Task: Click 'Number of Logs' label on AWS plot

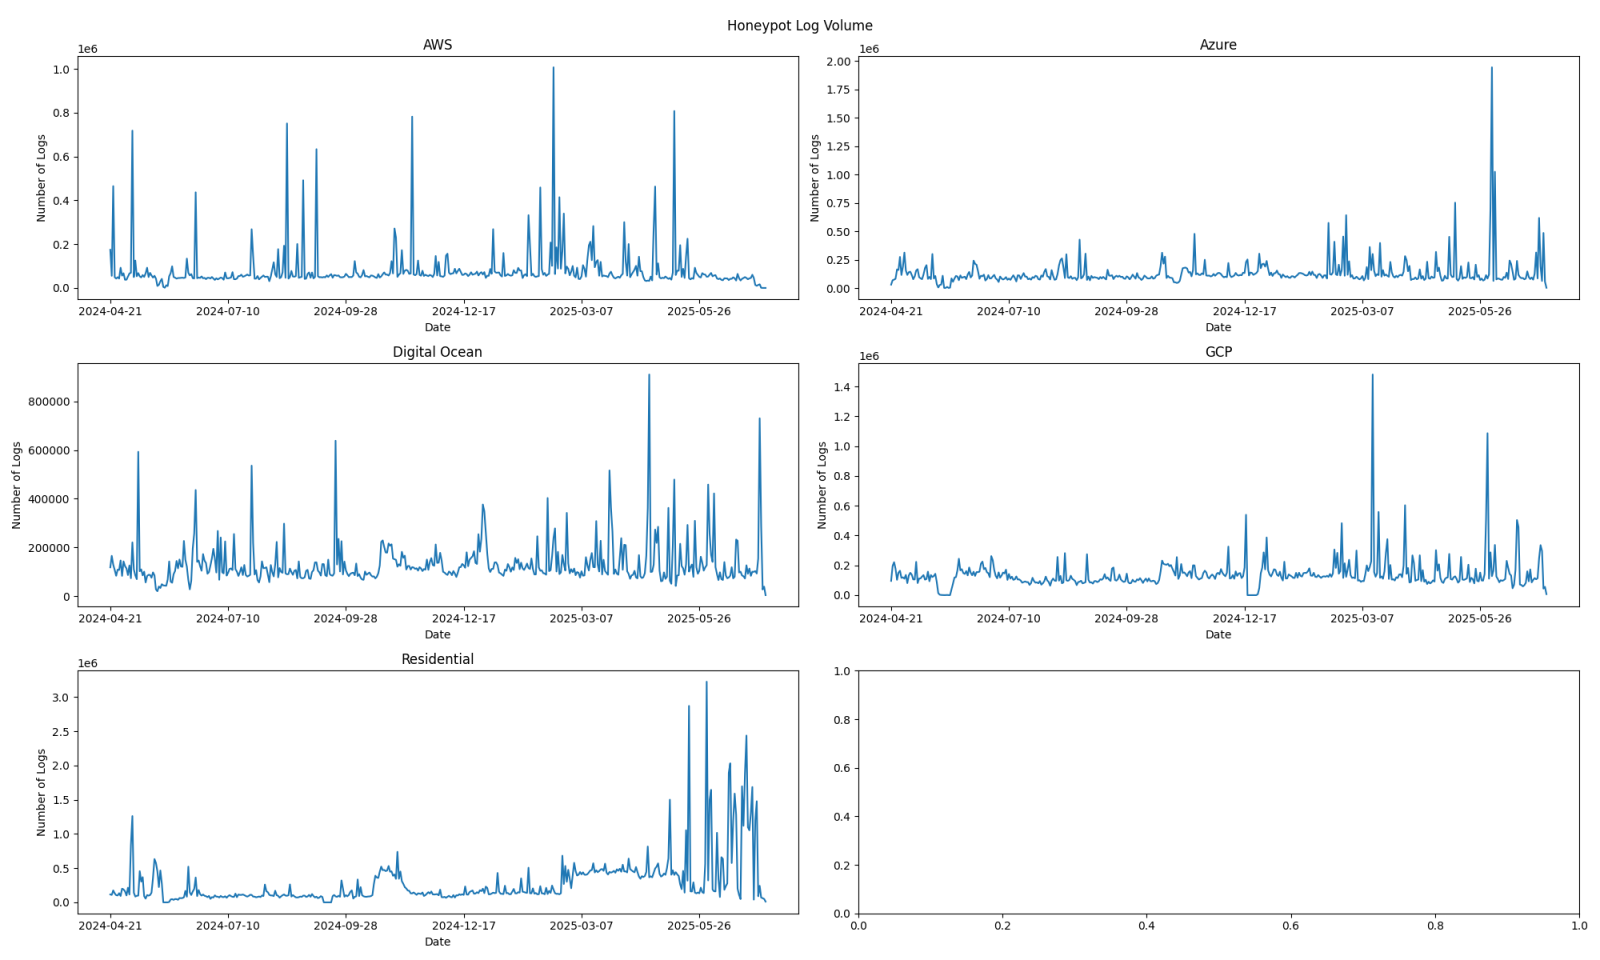Action: pyautogui.click(x=42, y=177)
